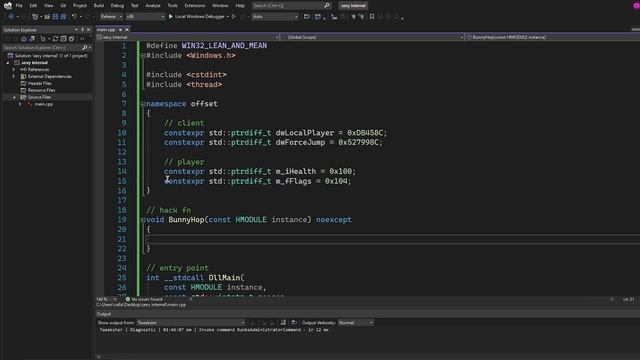This screenshot has width=640, height=360.
Task: Select the Header Files folder
Action: point(39,83)
